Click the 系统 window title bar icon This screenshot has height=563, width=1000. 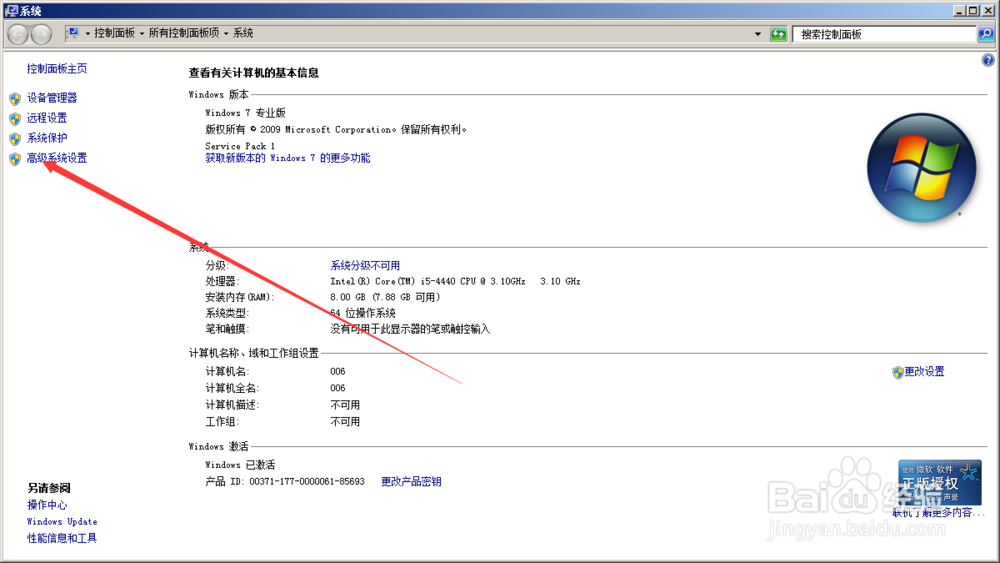[x=11, y=10]
